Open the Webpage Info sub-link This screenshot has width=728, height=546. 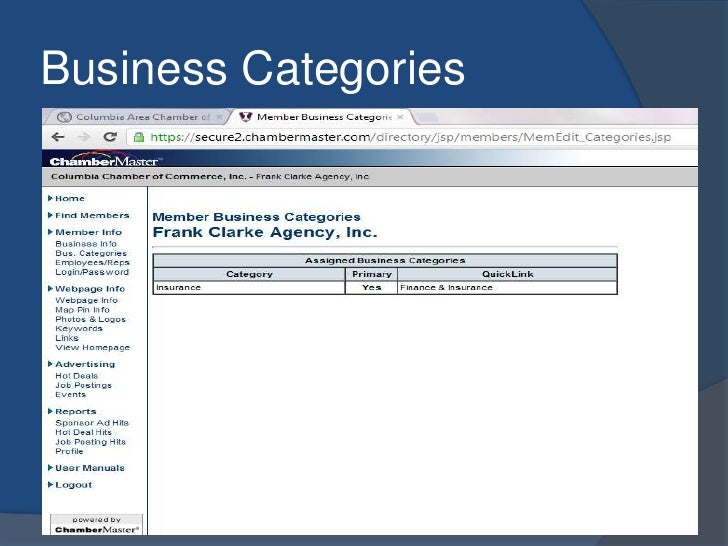click(86, 300)
